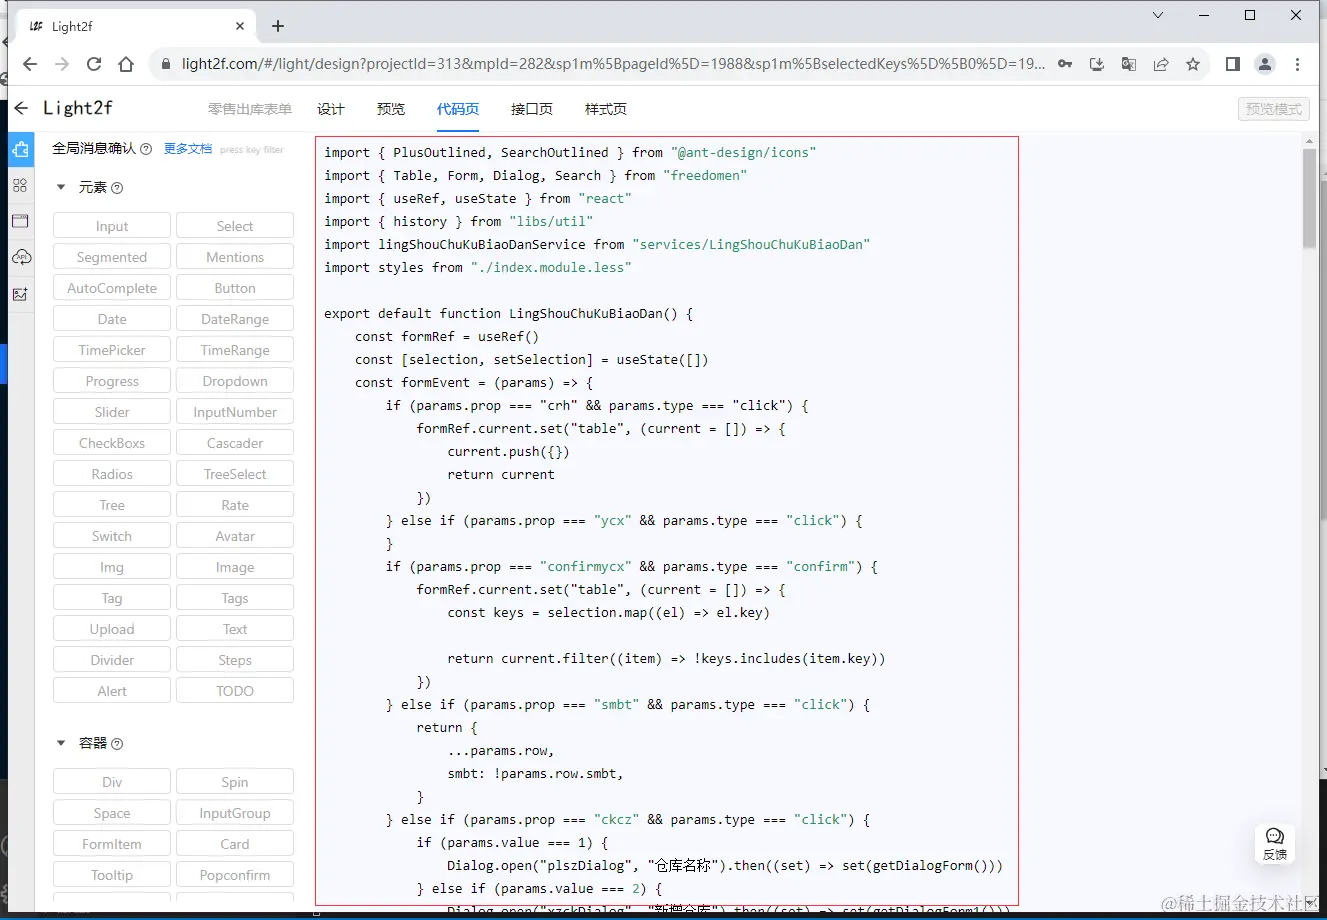Click the Avatar element button
Screen dimensions: 1327x920
point(235,536)
